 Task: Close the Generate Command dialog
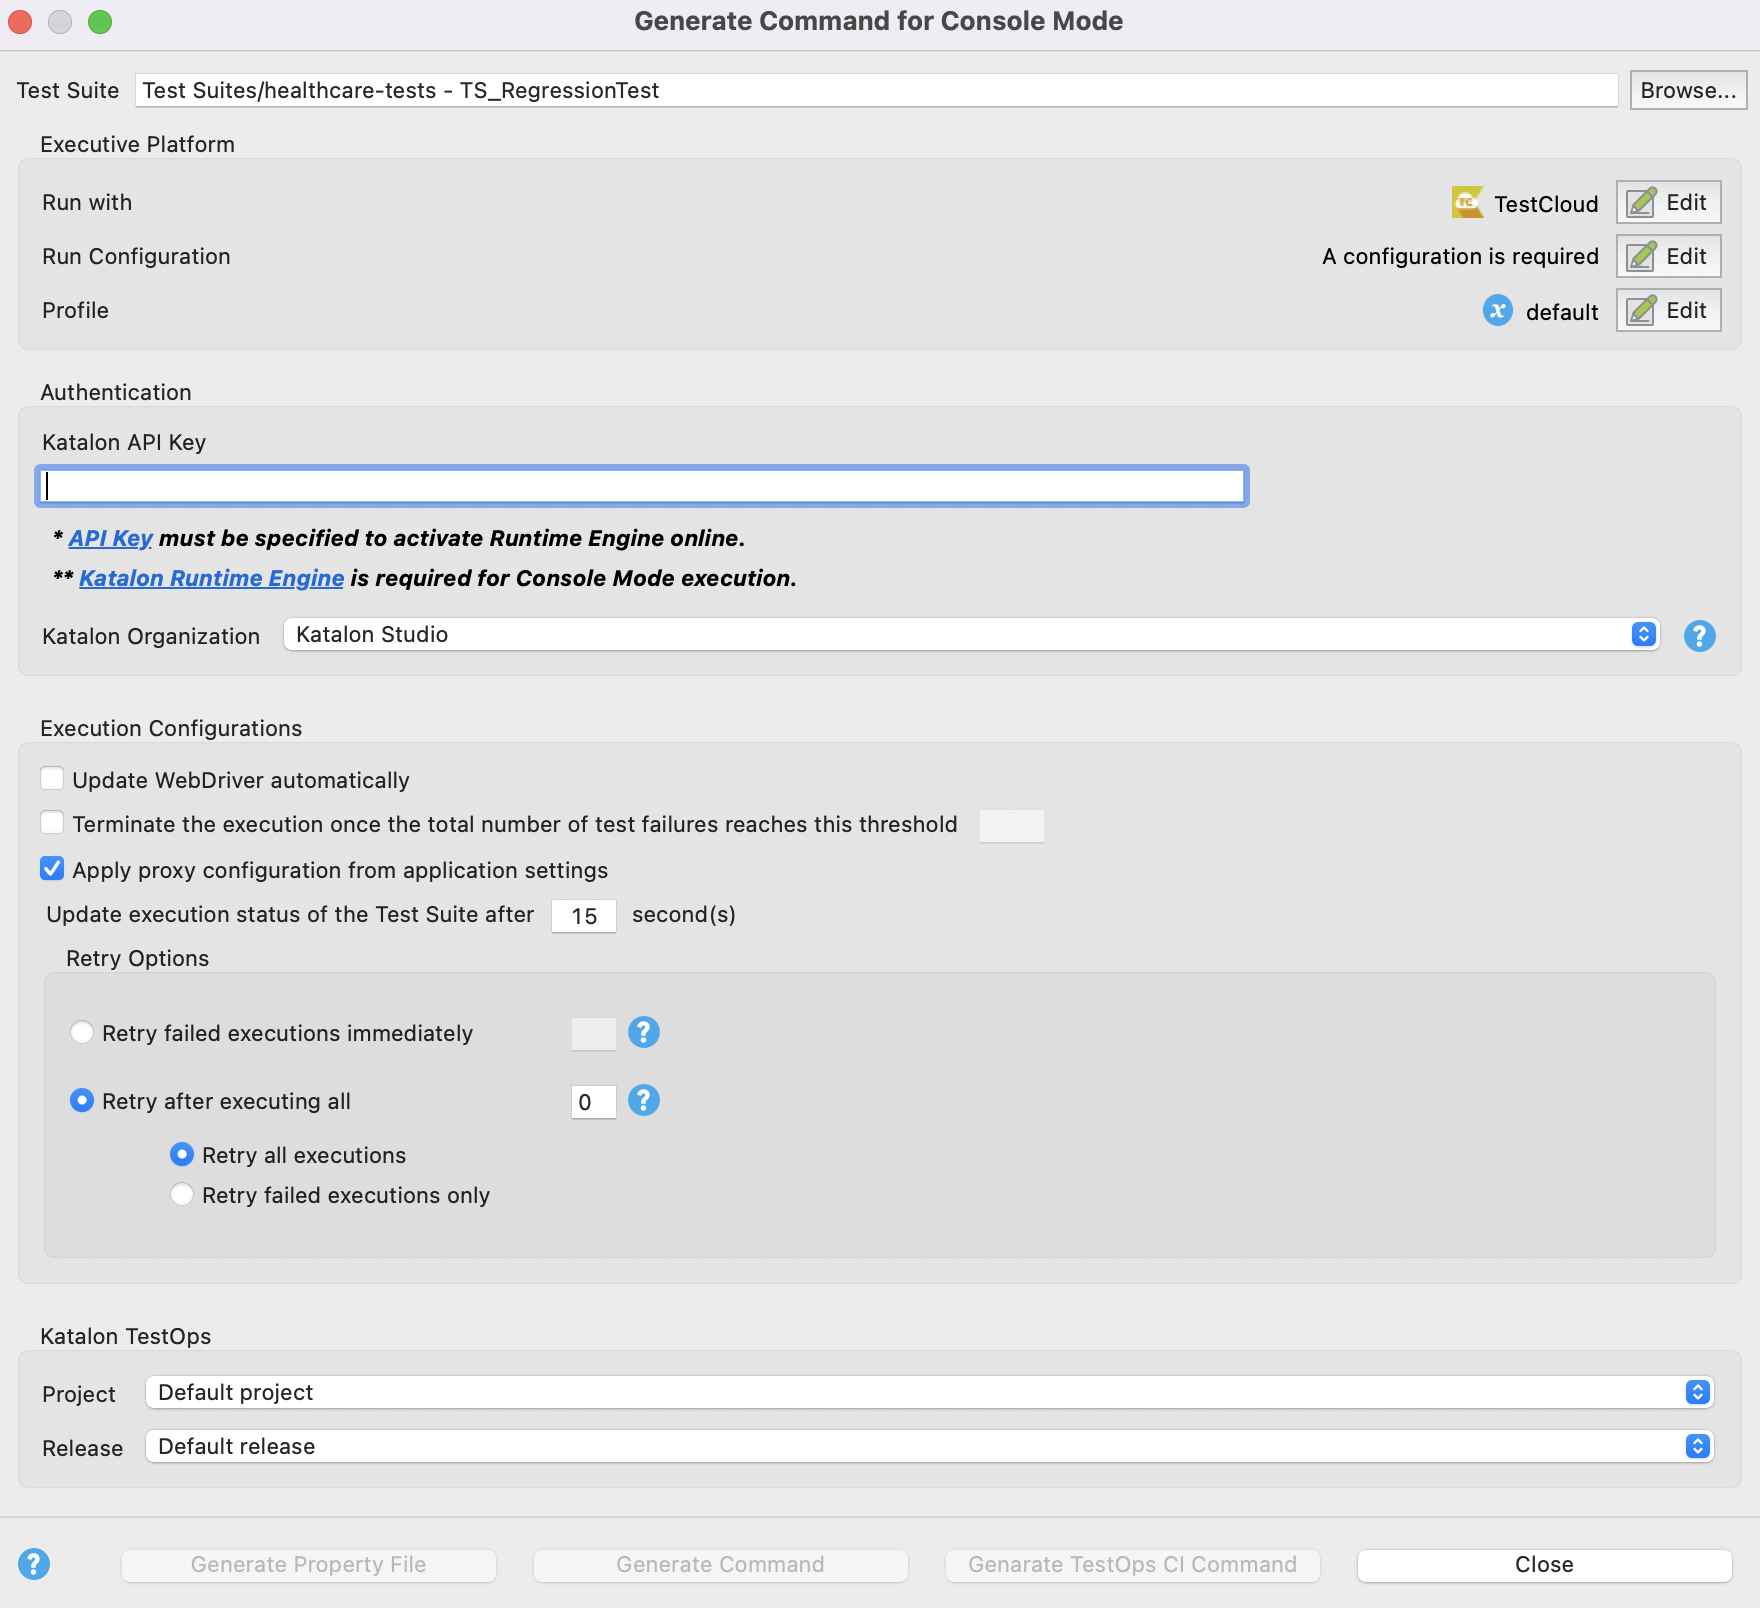pyautogui.click(x=1544, y=1565)
